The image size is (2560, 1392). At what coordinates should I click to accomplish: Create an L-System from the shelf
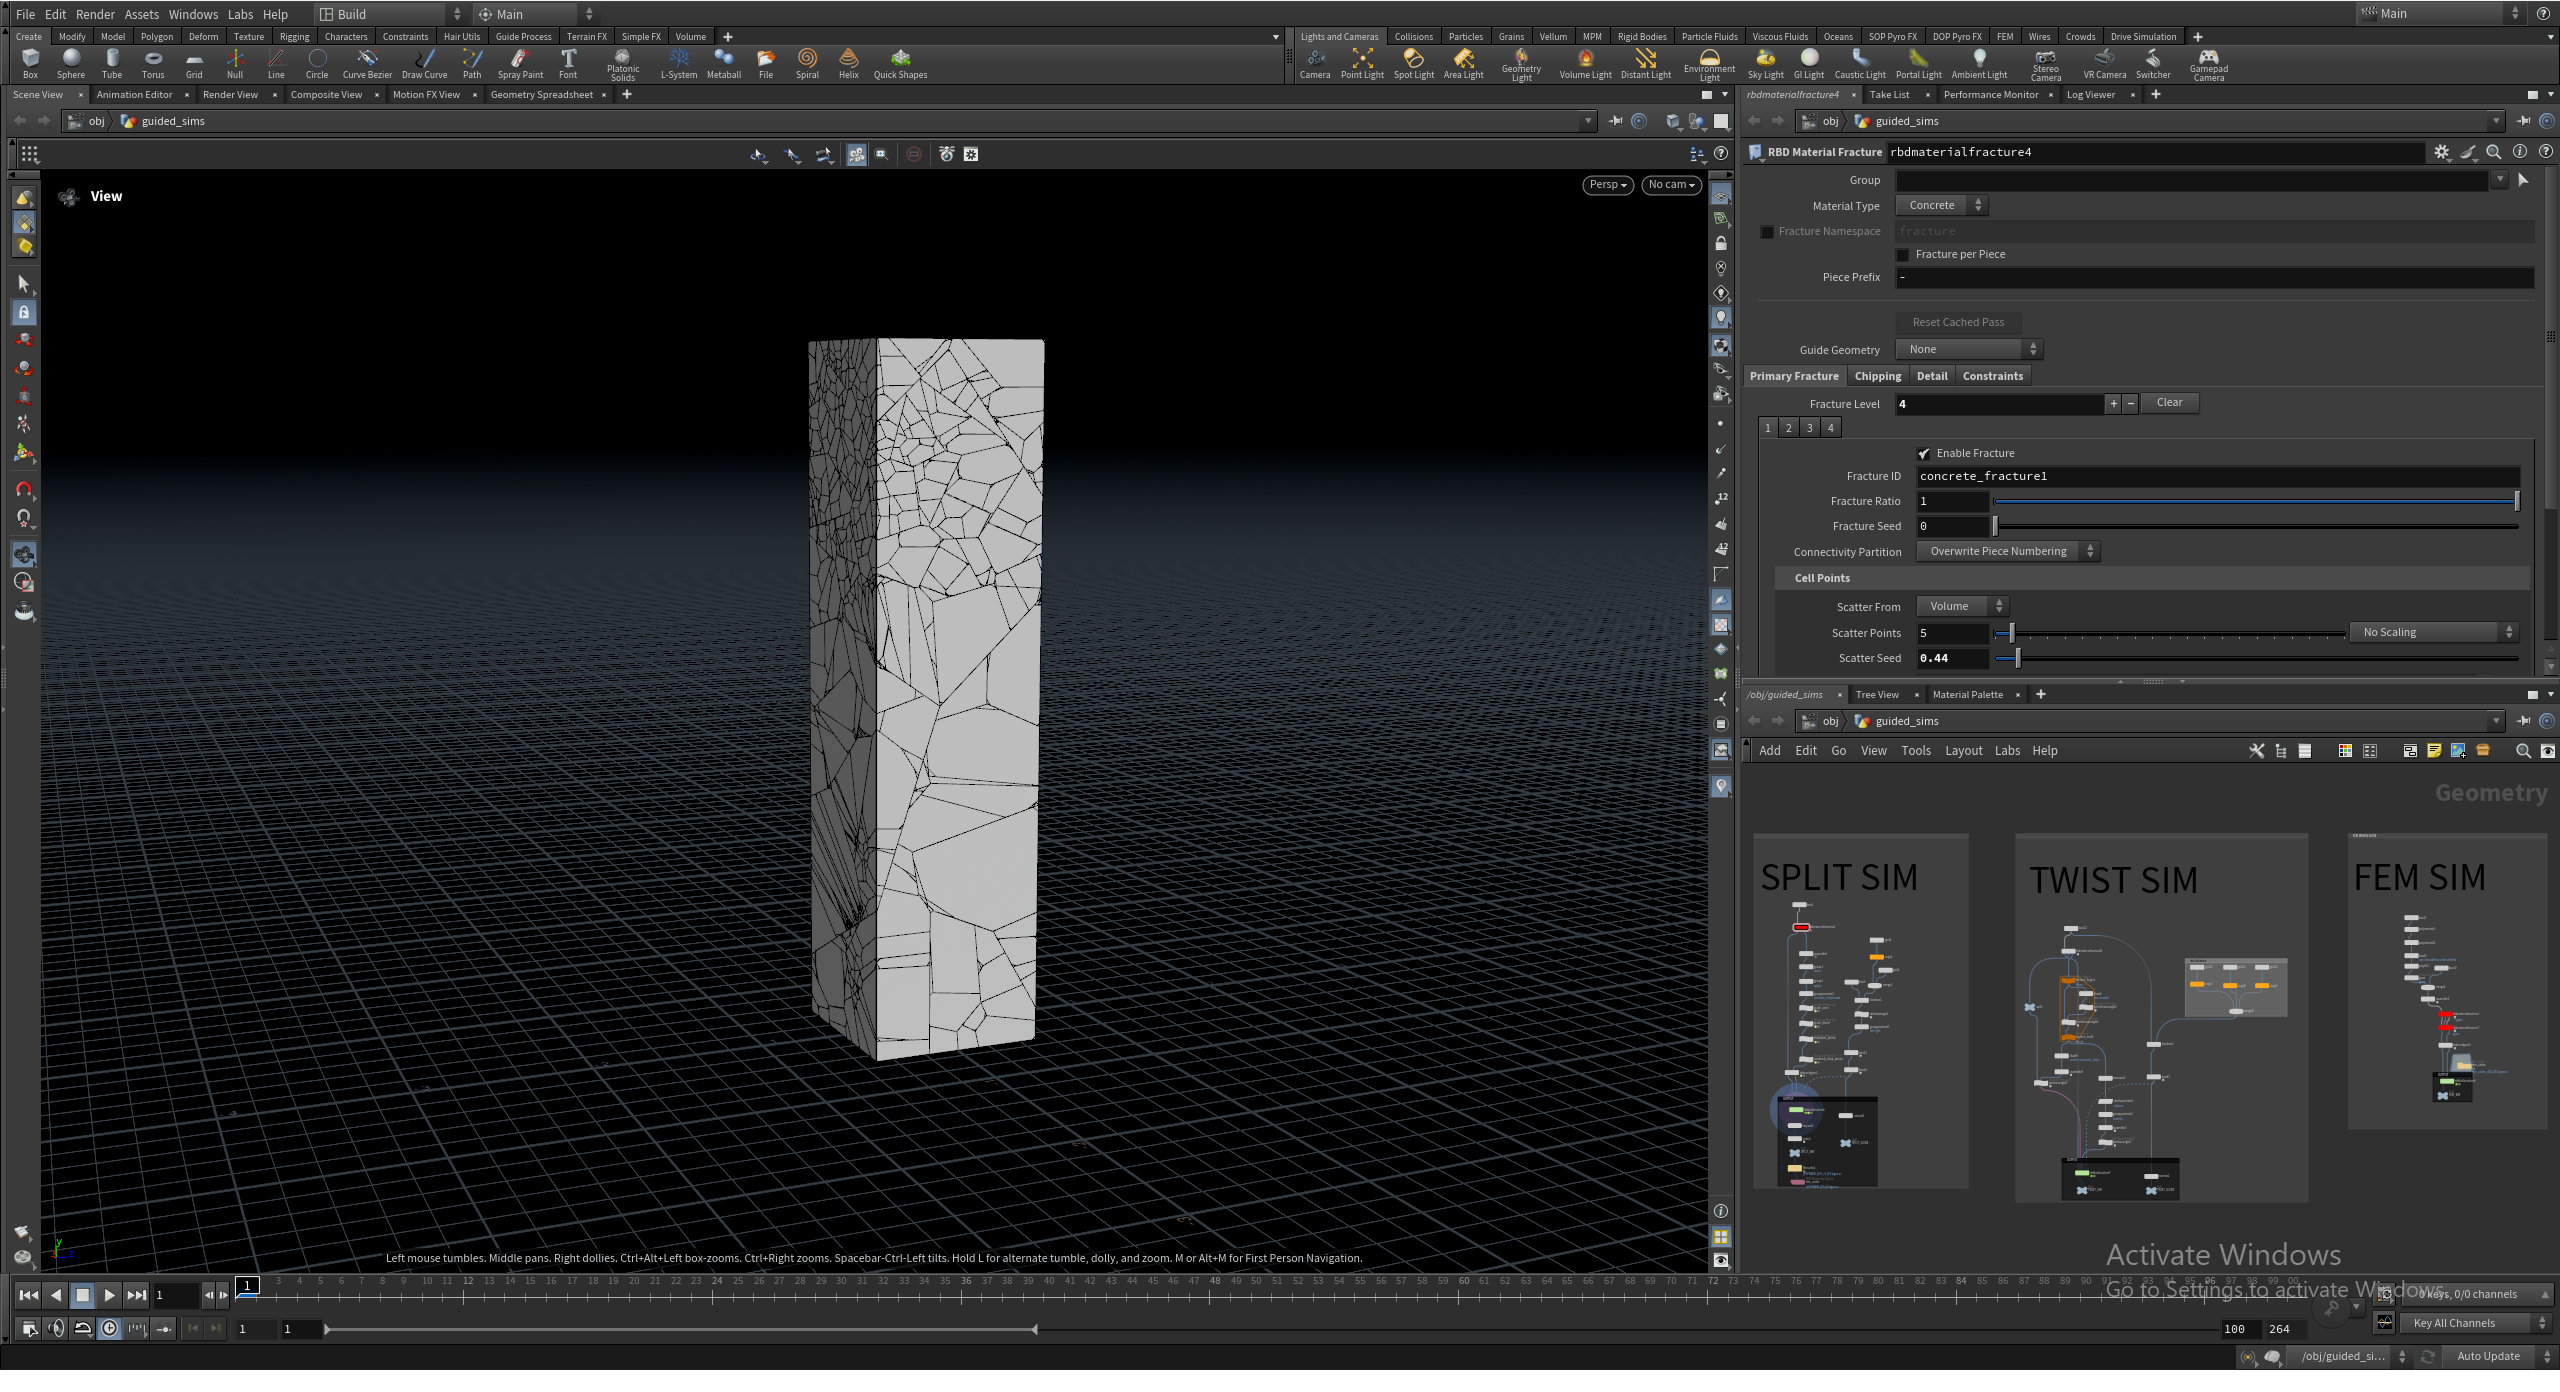click(x=679, y=63)
